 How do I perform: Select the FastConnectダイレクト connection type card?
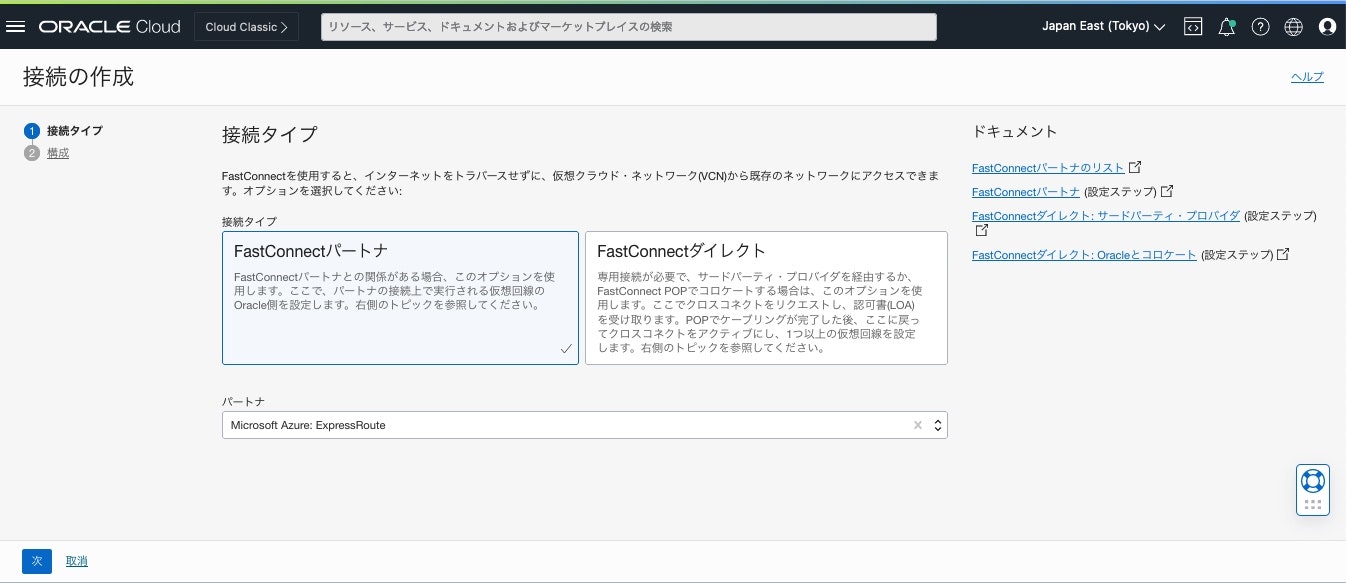pyautogui.click(x=766, y=298)
